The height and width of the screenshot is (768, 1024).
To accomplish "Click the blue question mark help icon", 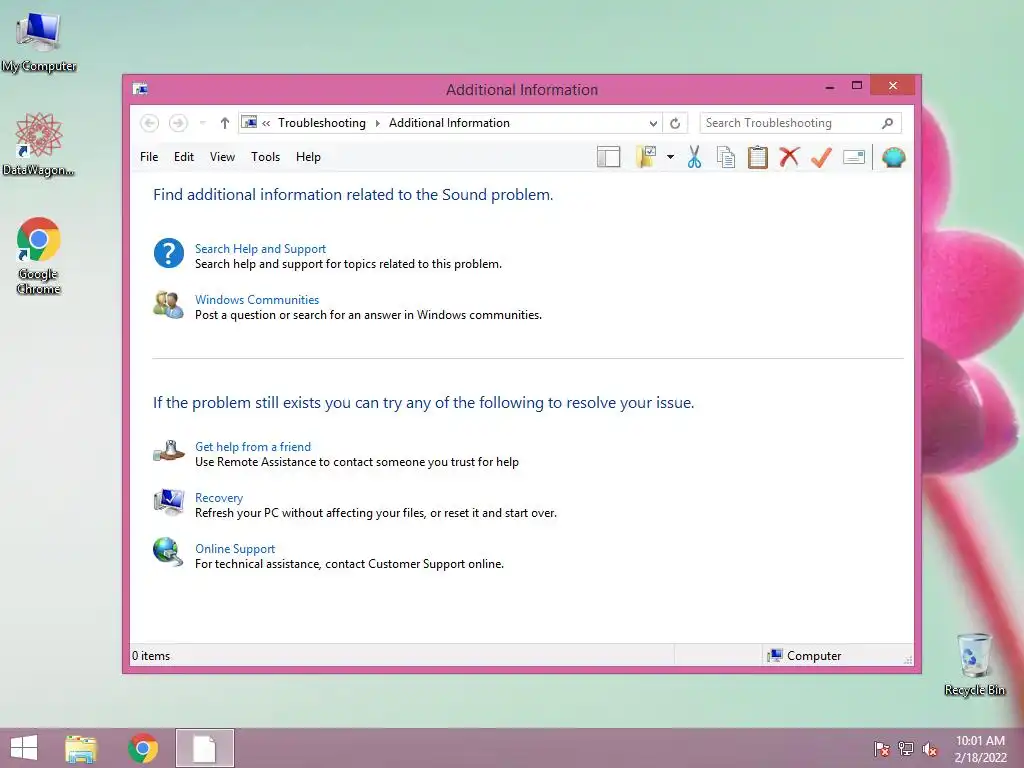I will (168, 253).
